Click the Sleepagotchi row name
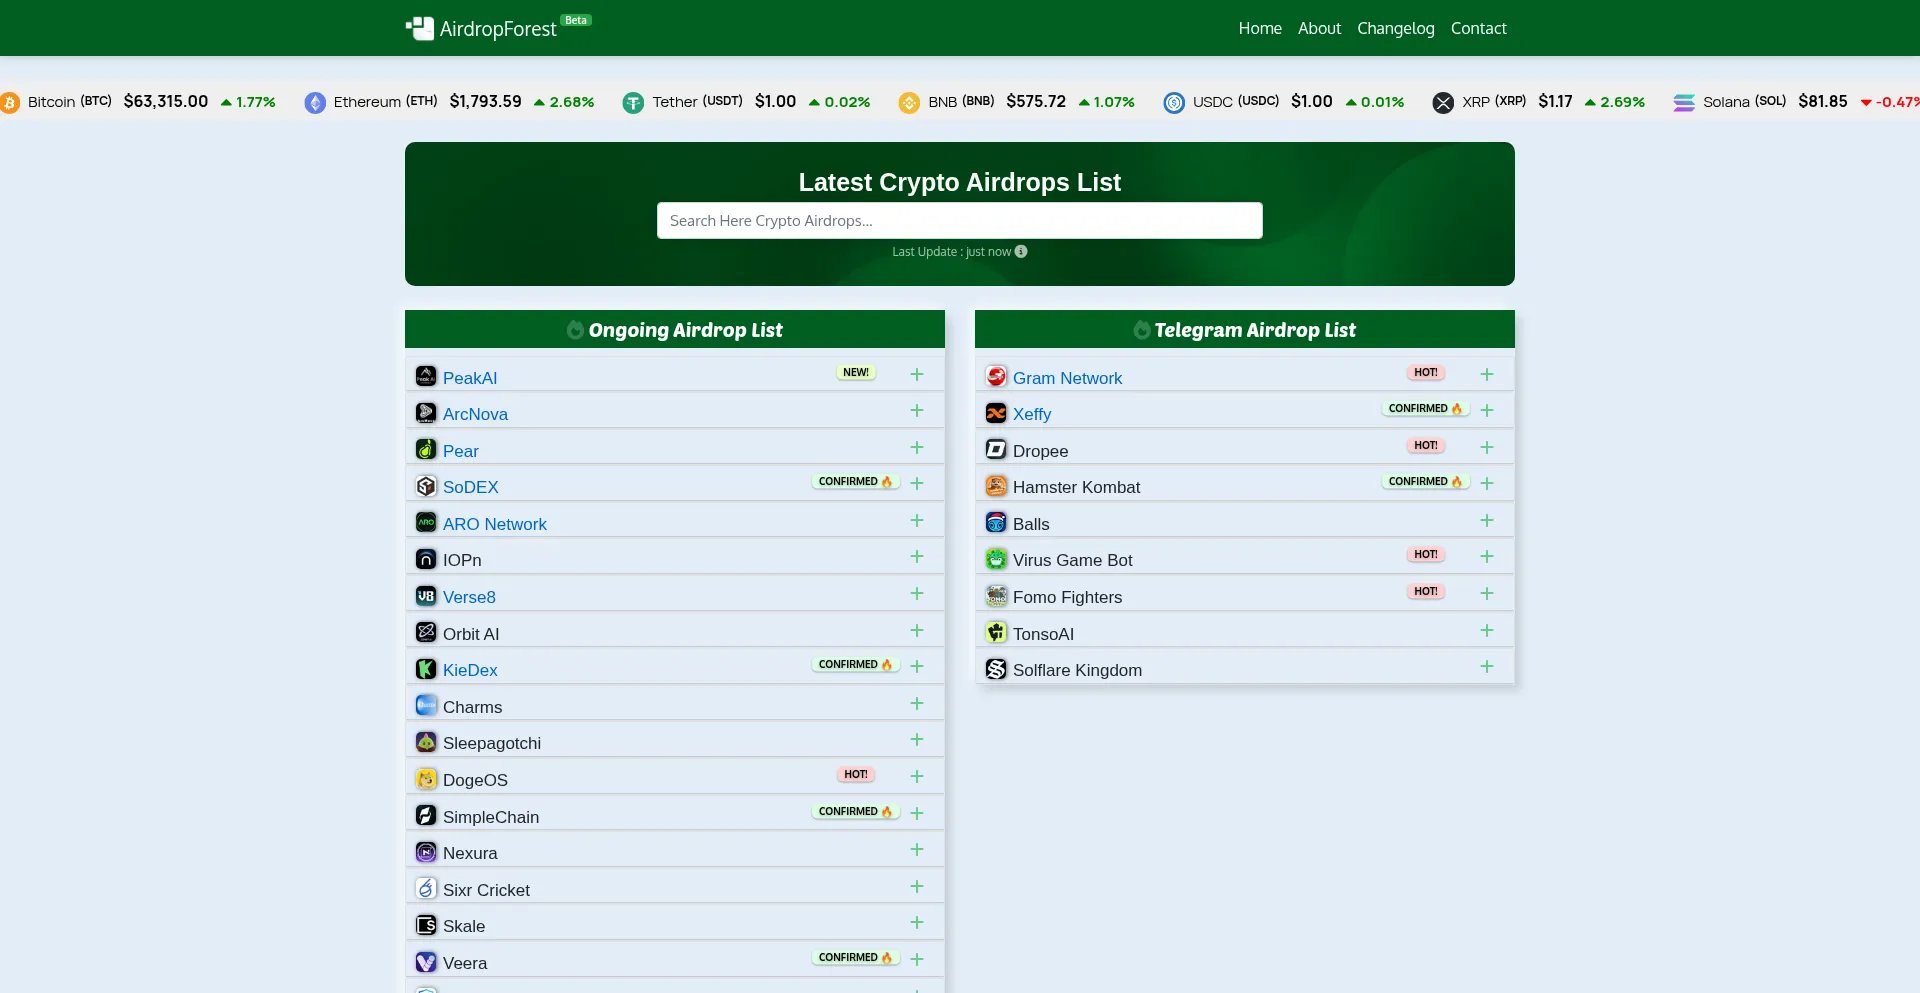The width and height of the screenshot is (1920, 993). tap(492, 743)
